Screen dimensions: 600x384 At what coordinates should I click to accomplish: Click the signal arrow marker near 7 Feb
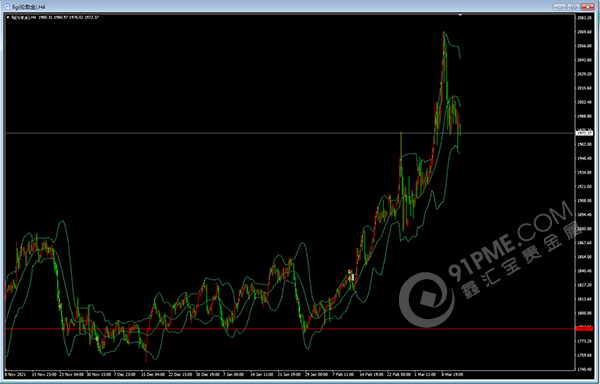(350, 273)
